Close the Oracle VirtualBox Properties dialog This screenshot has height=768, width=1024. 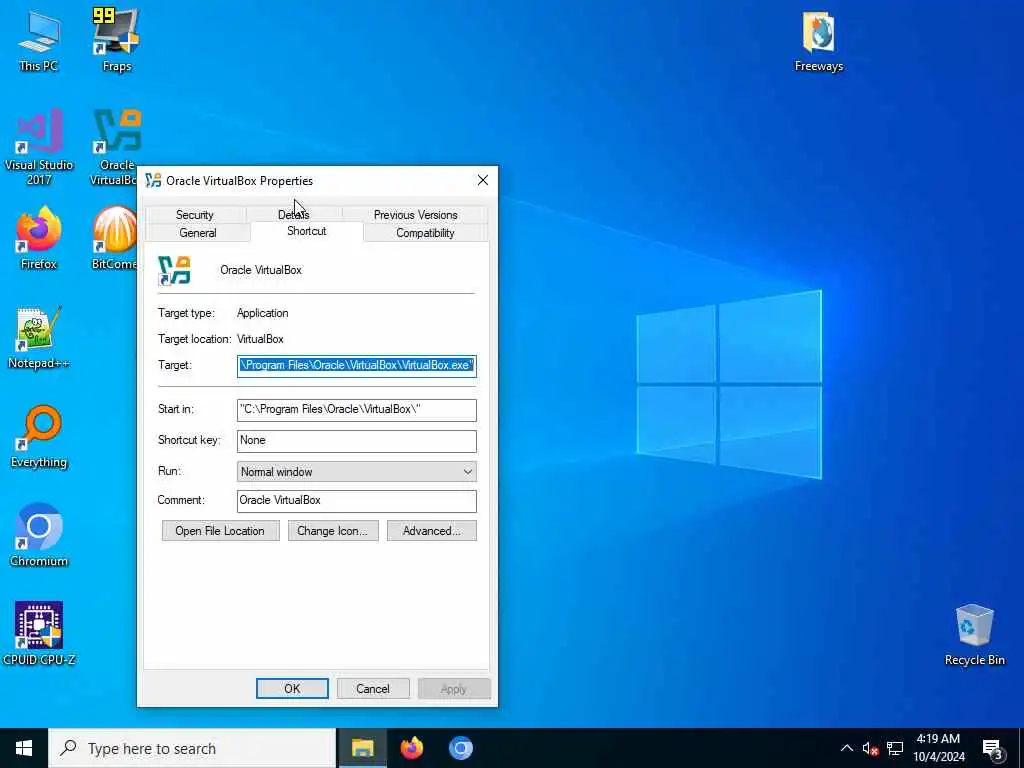(483, 180)
